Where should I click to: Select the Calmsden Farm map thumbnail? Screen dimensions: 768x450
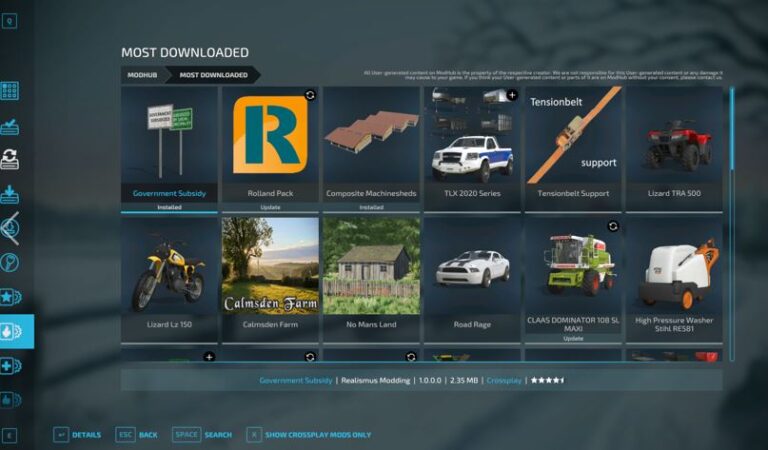click(x=270, y=266)
